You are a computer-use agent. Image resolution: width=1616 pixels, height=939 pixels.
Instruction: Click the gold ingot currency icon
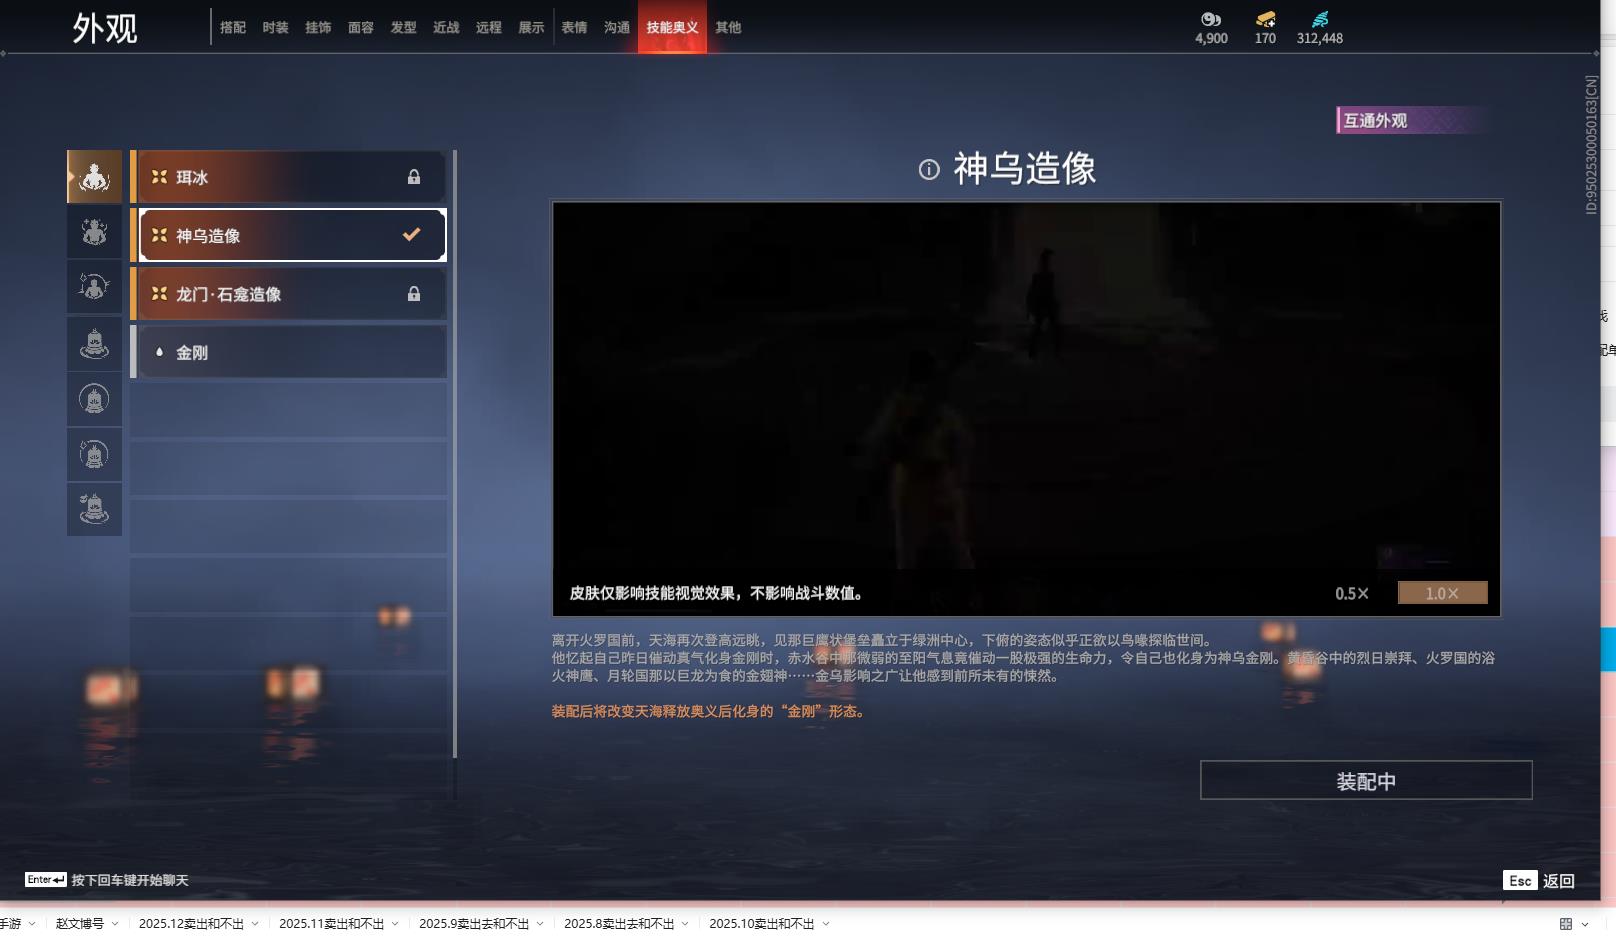tap(1266, 19)
